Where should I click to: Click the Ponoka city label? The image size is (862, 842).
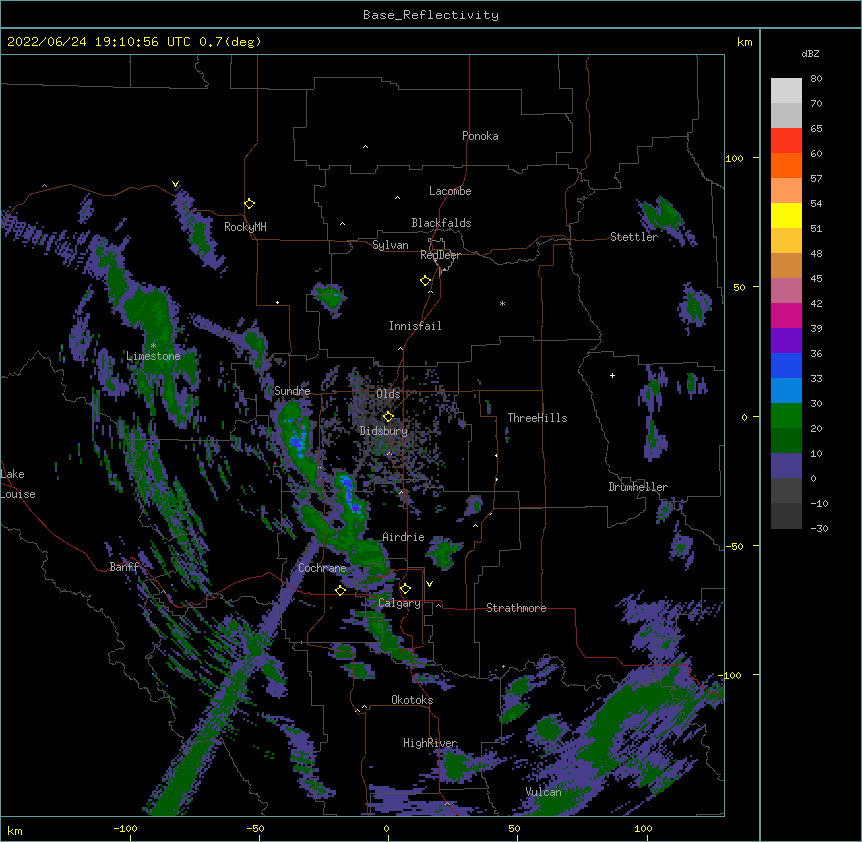[x=480, y=136]
